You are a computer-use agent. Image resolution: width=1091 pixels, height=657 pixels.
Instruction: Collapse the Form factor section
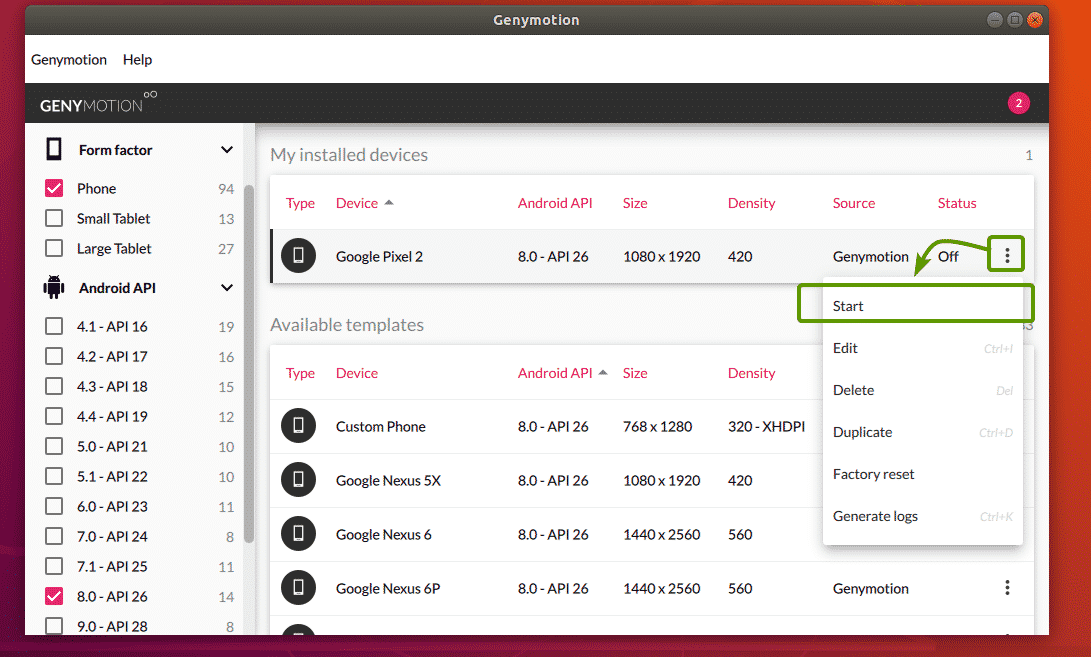(x=227, y=150)
